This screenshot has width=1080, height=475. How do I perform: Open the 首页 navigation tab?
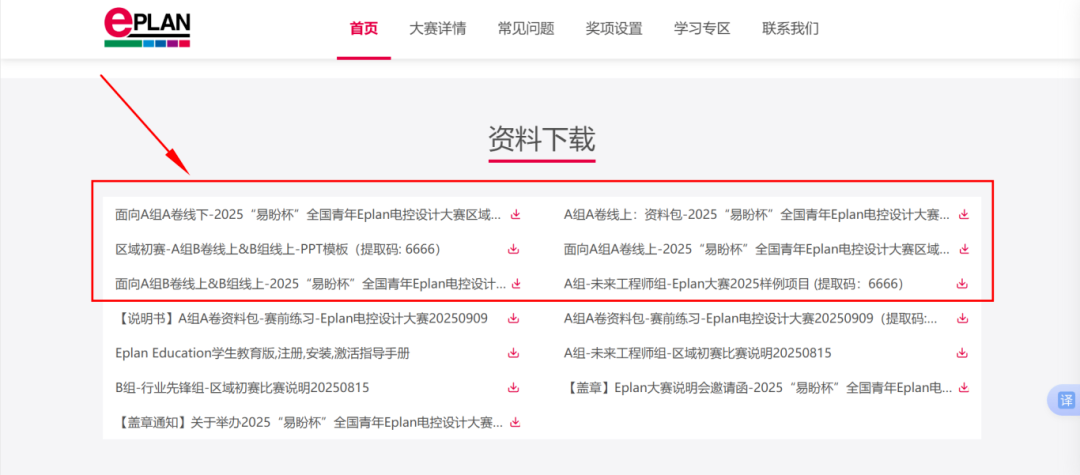pyautogui.click(x=363, y=29)
